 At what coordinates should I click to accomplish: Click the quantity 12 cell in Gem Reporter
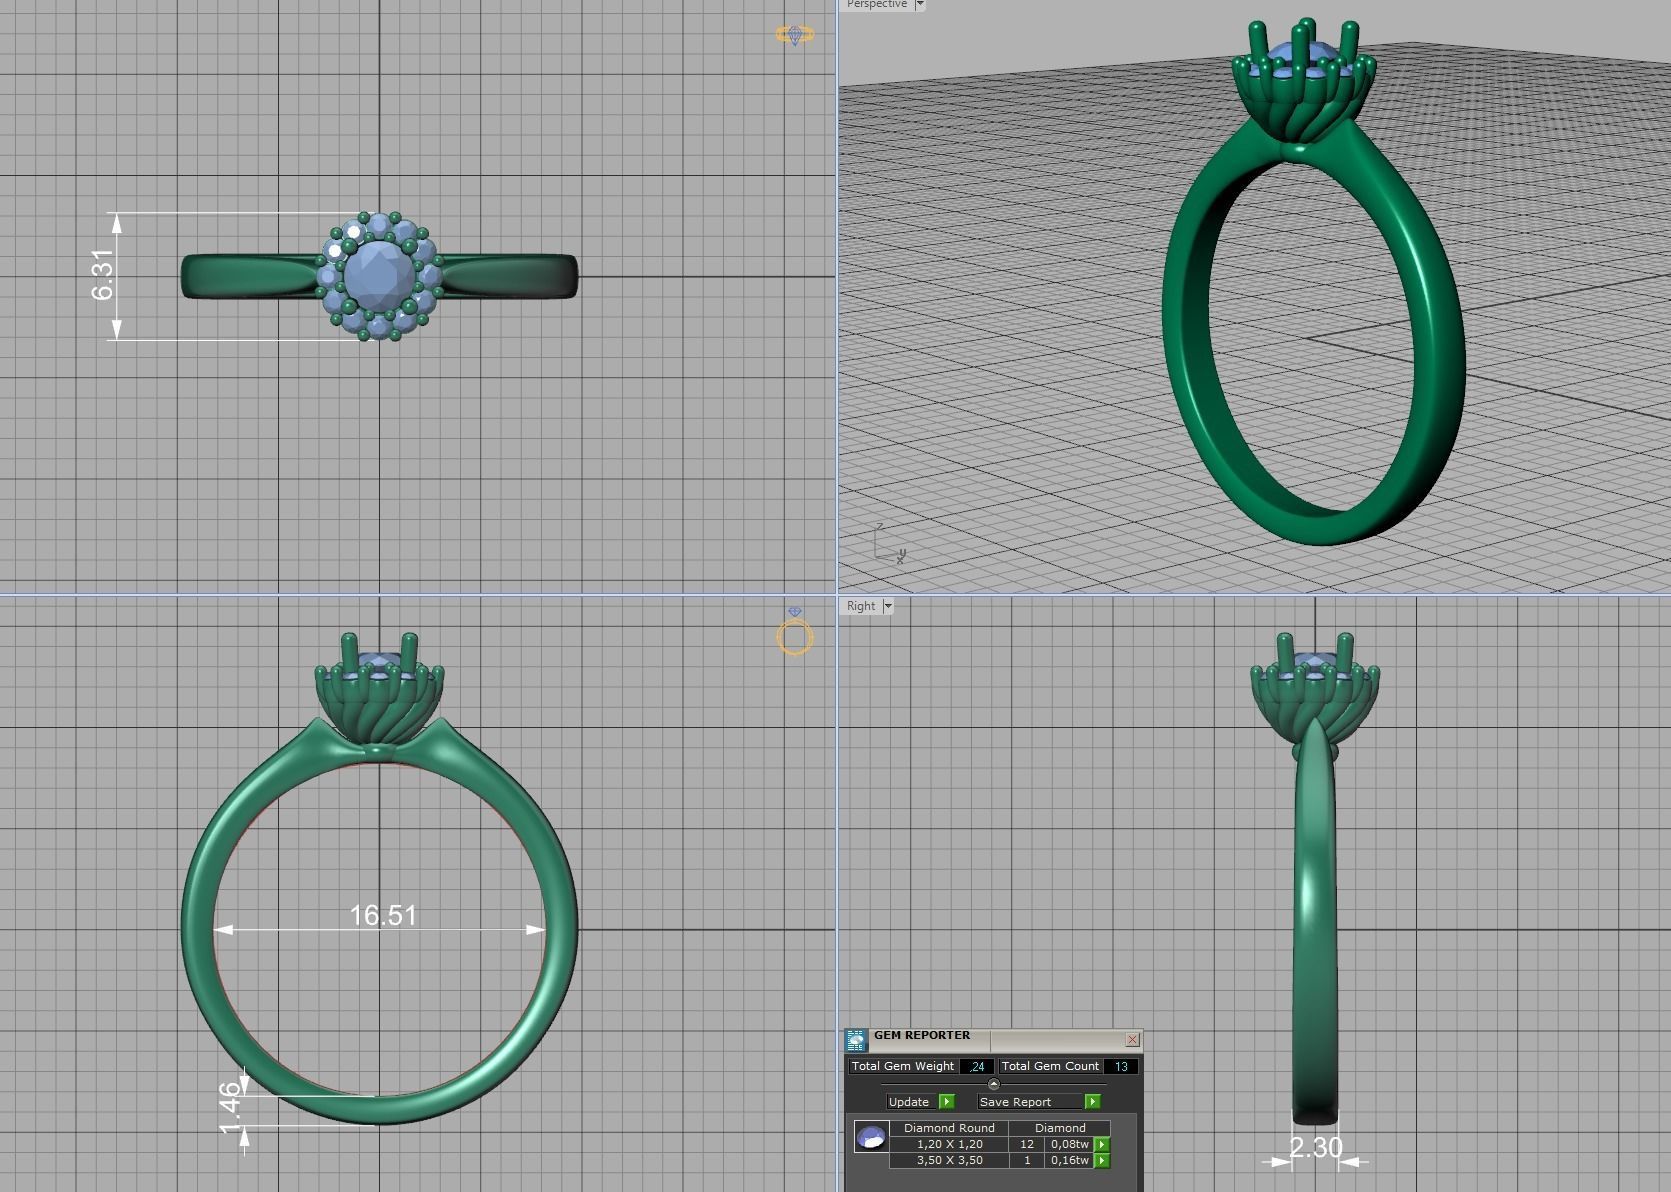tap(1027, 1144)
